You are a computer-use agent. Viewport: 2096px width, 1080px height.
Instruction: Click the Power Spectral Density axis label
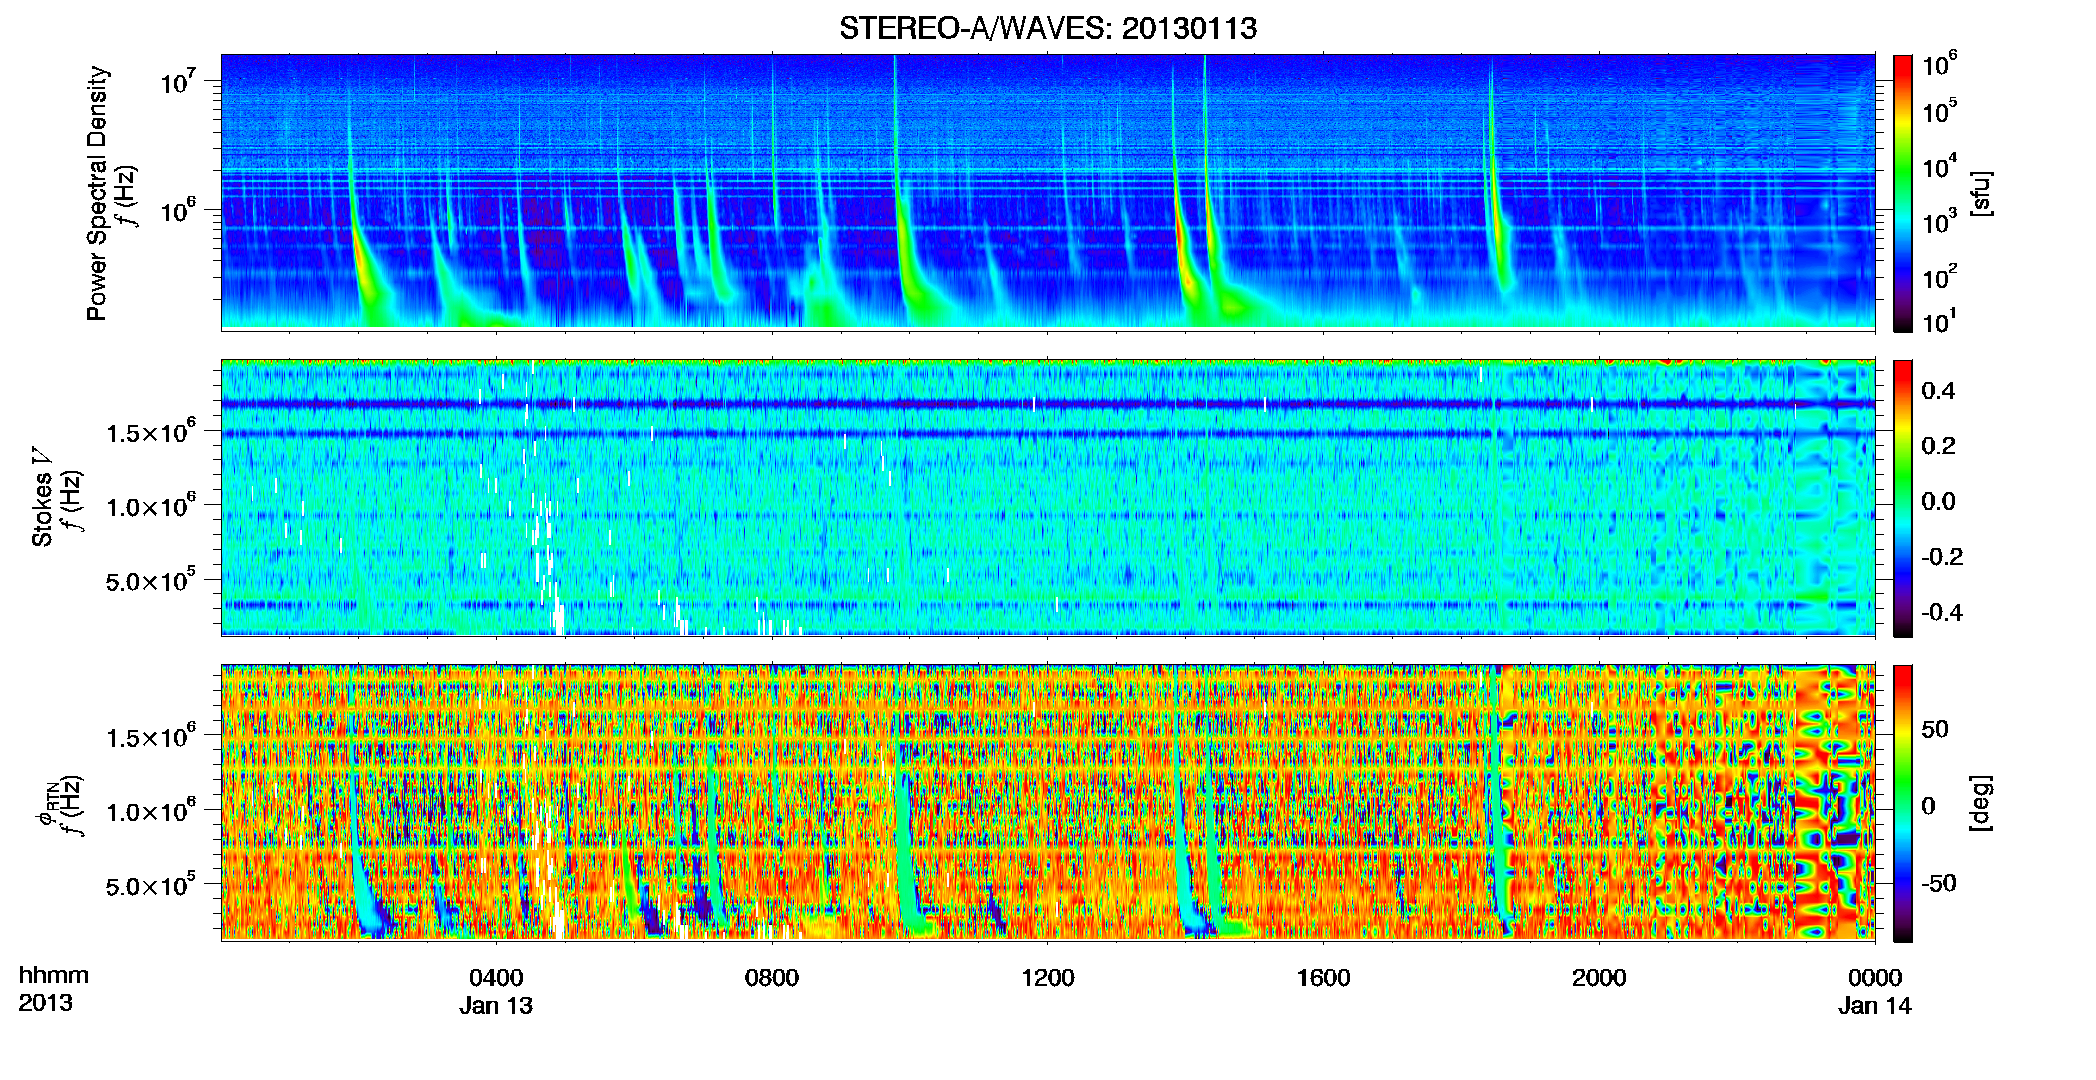[96, 193]
